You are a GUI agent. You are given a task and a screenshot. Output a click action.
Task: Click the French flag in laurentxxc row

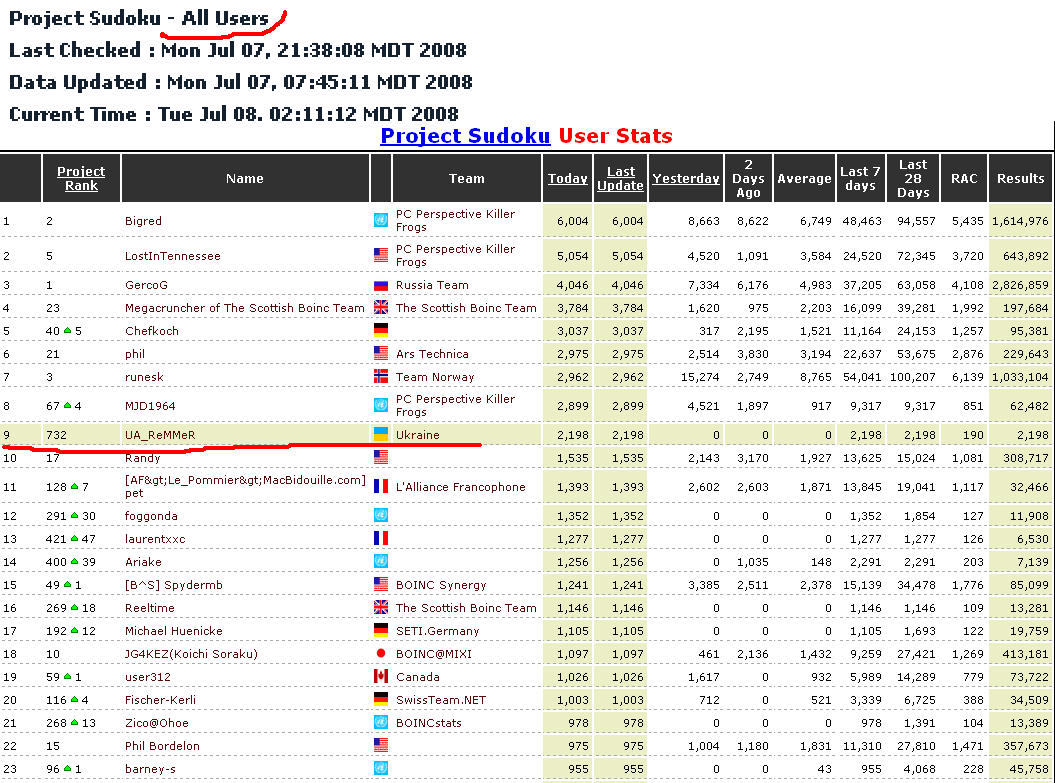click(380, 539)
